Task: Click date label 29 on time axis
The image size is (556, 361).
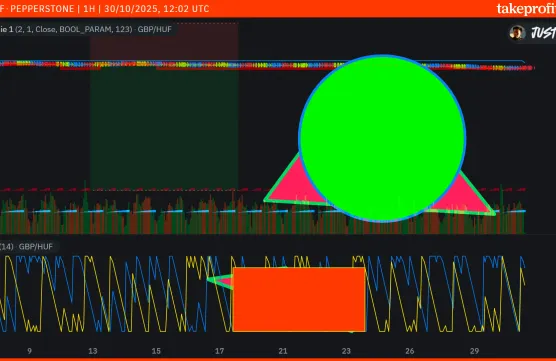Action: [474, 351]
